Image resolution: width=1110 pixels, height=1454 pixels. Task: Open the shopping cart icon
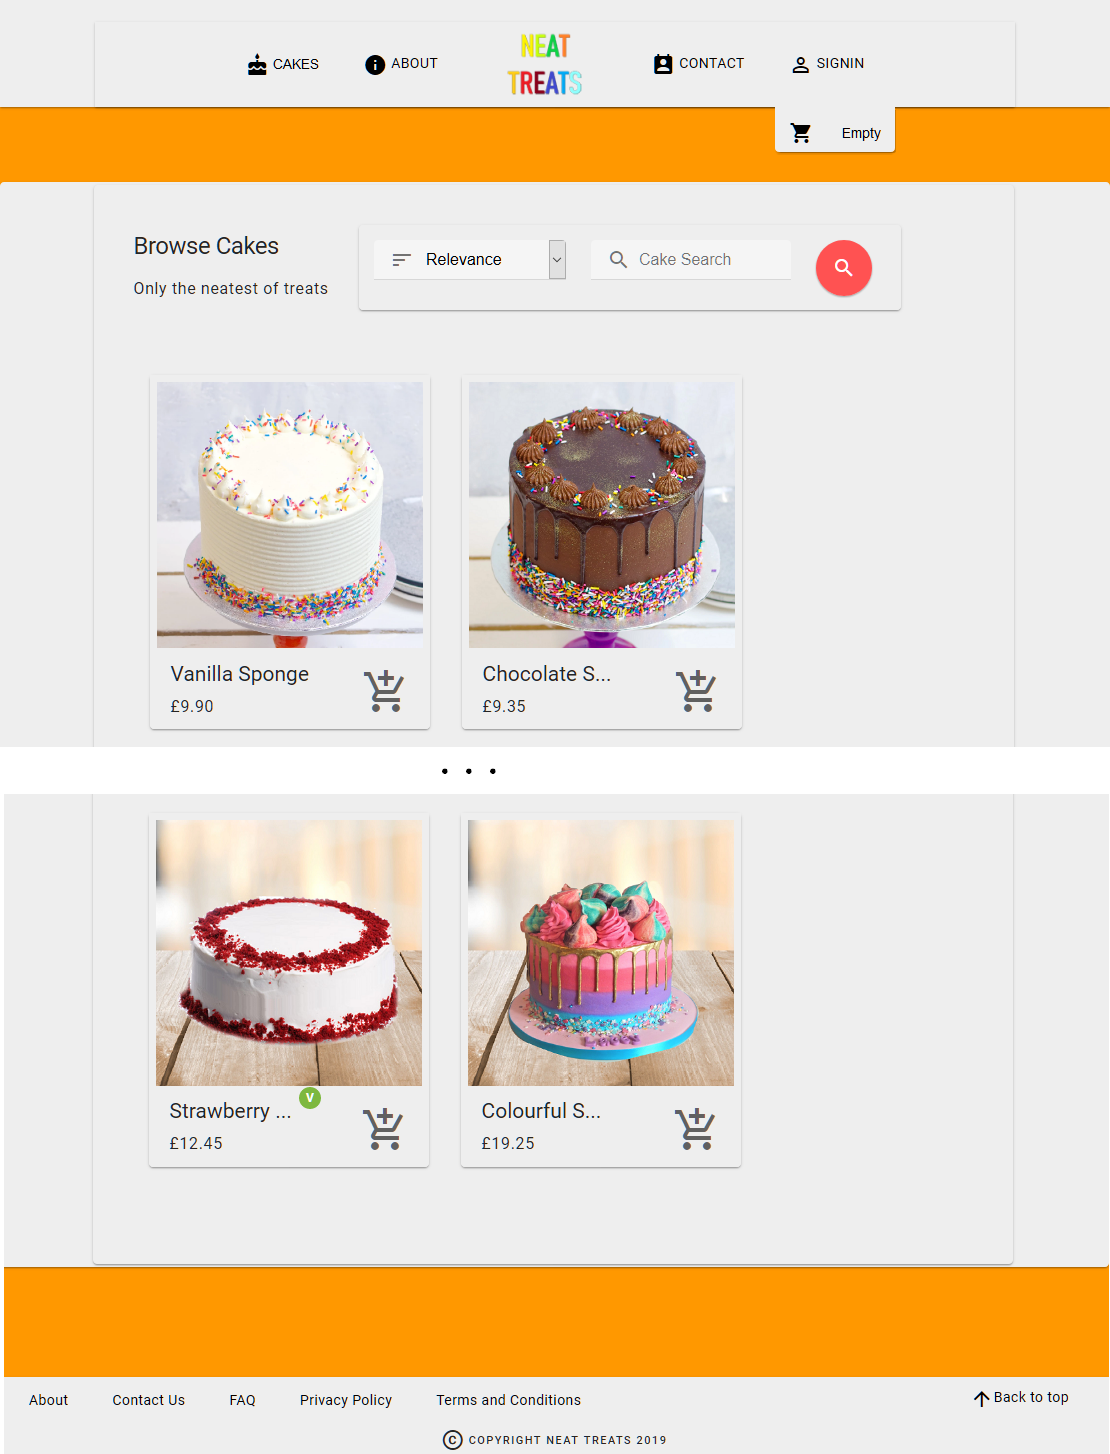(801, 133)
